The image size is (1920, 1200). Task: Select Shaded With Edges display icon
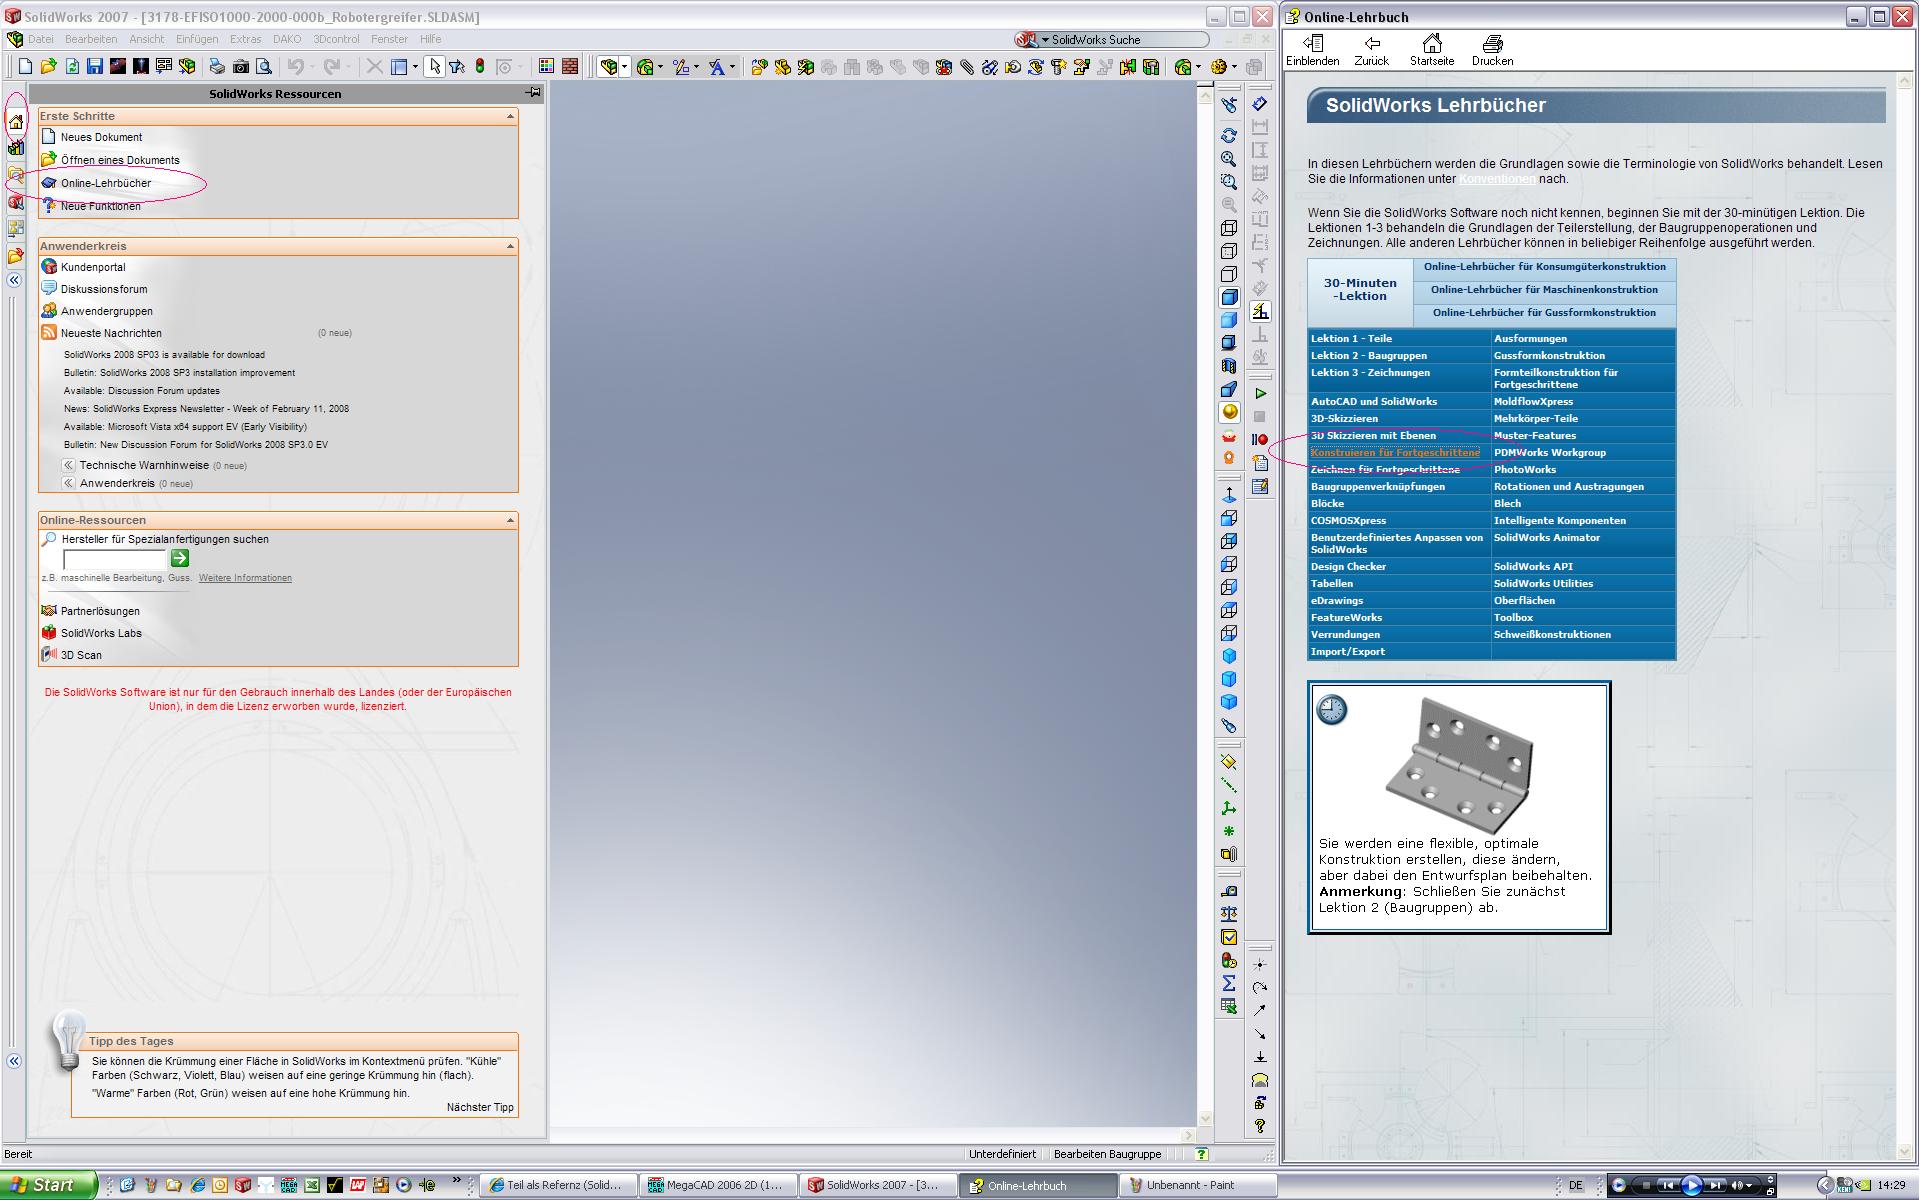pos(1229,297)
